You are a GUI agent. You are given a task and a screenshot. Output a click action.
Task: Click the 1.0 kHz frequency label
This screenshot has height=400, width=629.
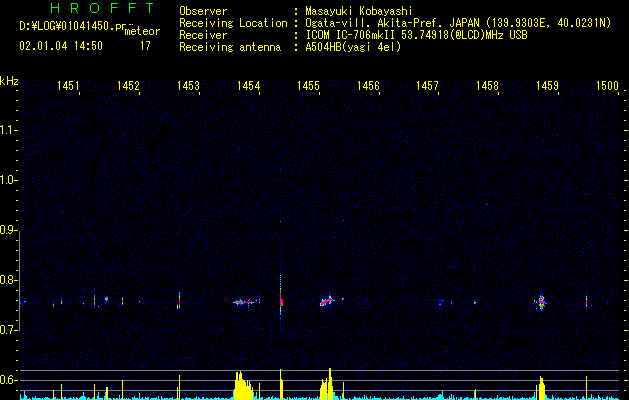(8, 180)
